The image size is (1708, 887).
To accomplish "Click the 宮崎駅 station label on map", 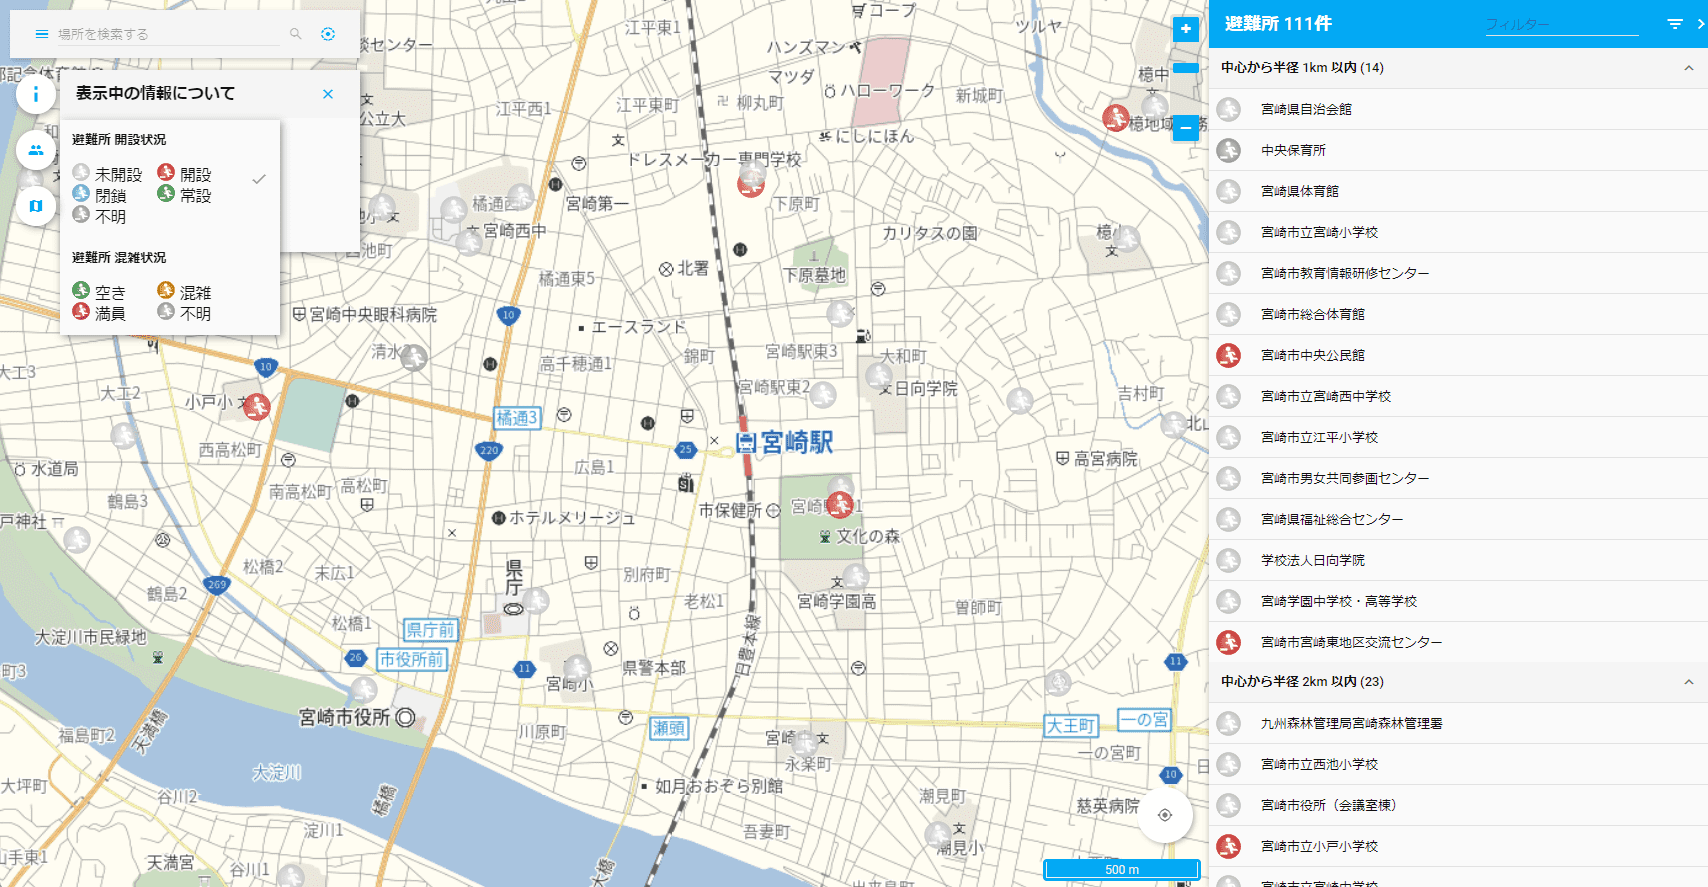I will 797,442.
